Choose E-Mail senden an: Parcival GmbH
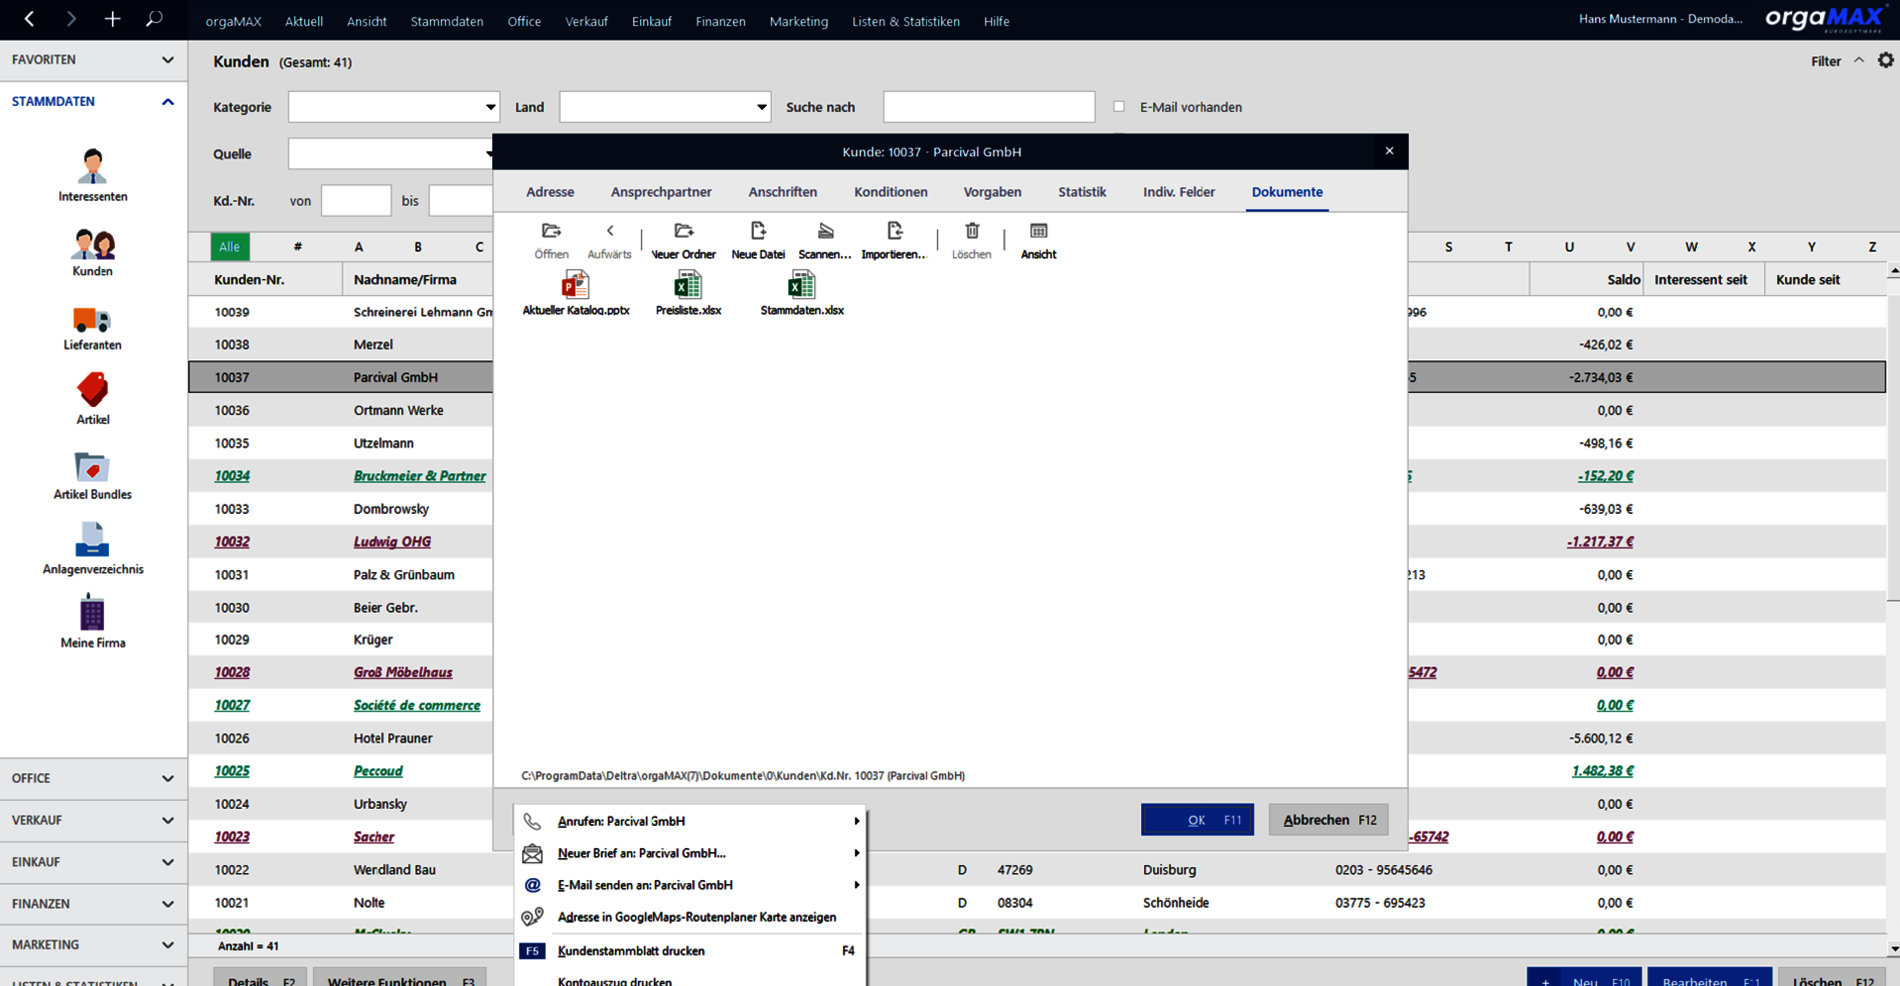Screen dimensions: 1900x986 690,885
